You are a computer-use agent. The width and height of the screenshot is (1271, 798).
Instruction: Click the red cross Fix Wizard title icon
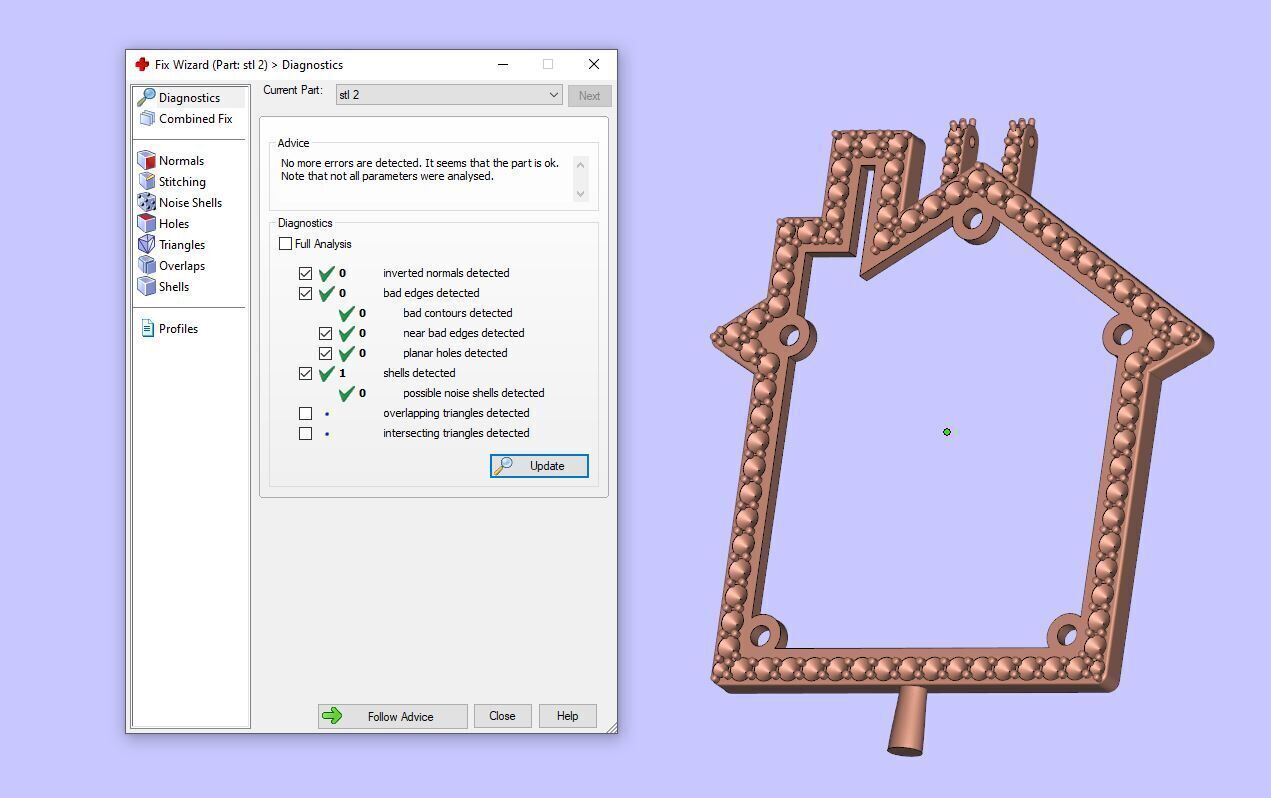tap(142, 64)
